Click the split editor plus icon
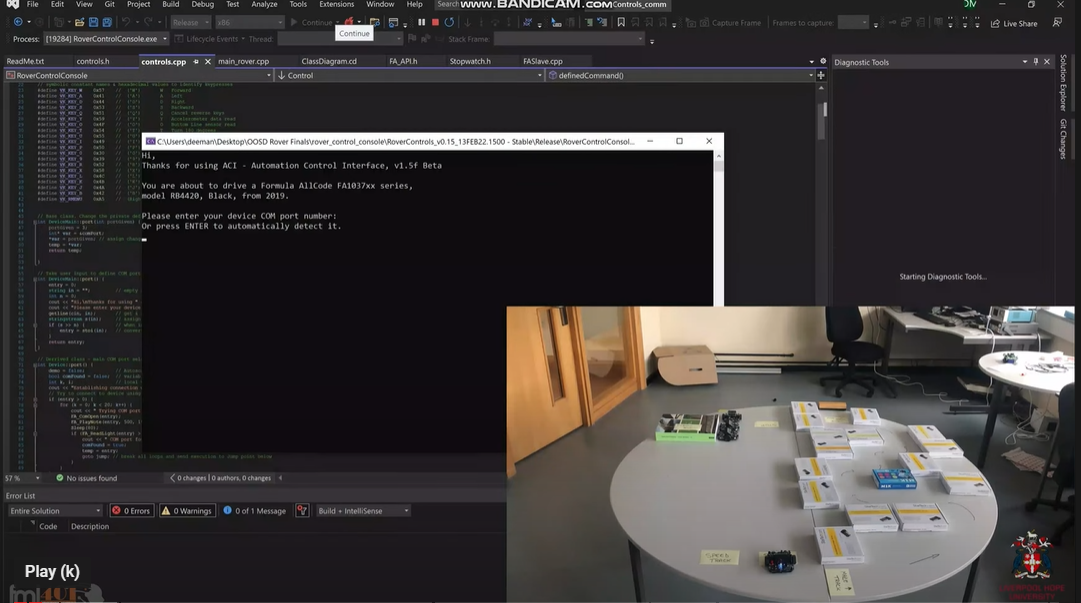 [821, 75]
